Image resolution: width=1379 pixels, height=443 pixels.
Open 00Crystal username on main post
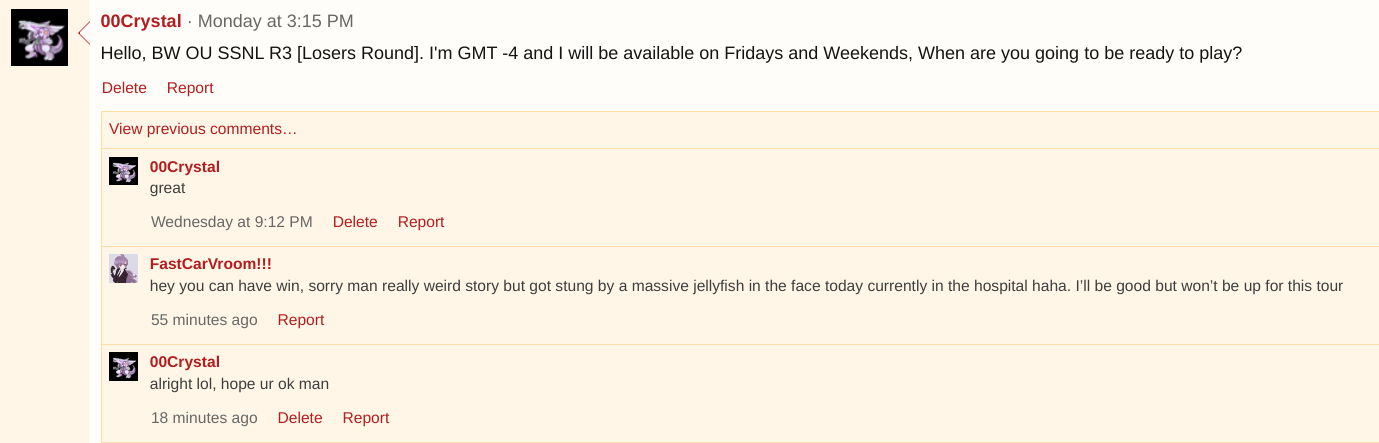coord(141,21)
